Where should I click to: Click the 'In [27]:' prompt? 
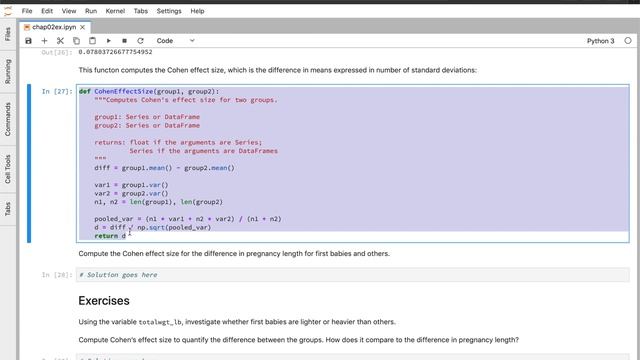pos(57,91)
